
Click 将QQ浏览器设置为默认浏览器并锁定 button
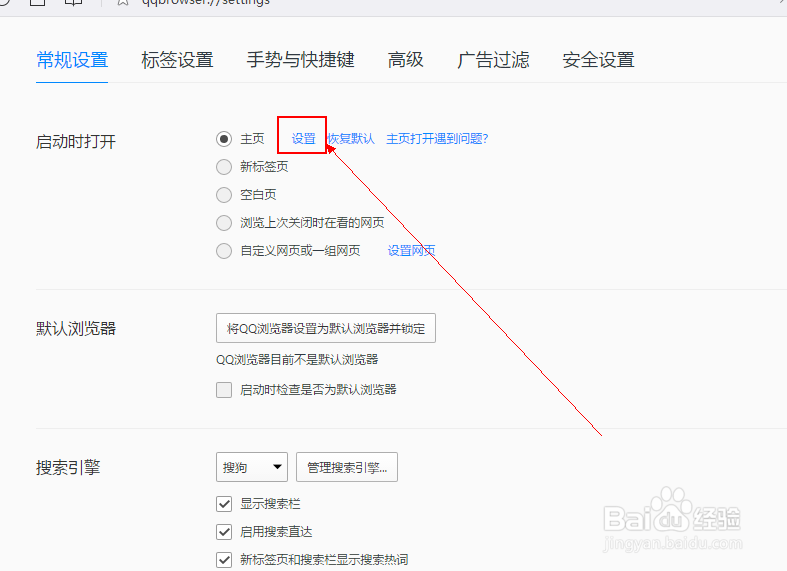[326, 328]
